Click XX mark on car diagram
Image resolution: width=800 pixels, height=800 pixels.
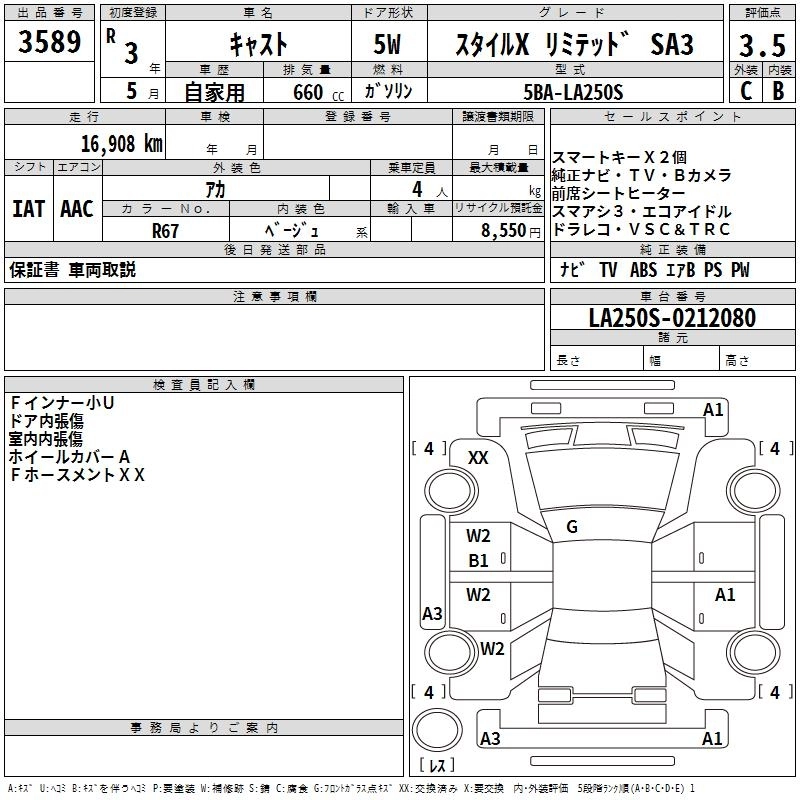(x=478, y=458)
